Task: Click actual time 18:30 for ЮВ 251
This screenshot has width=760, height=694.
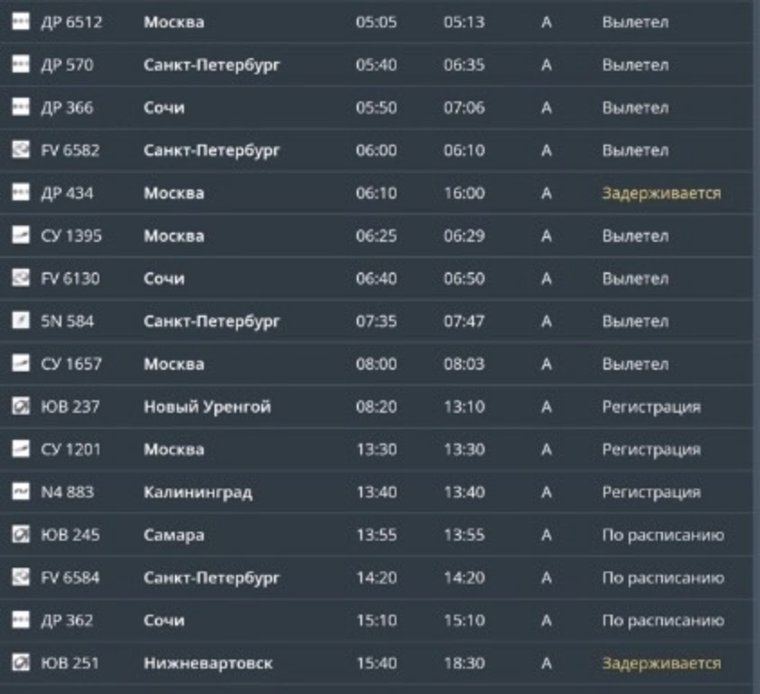Action: click(464, 663)
